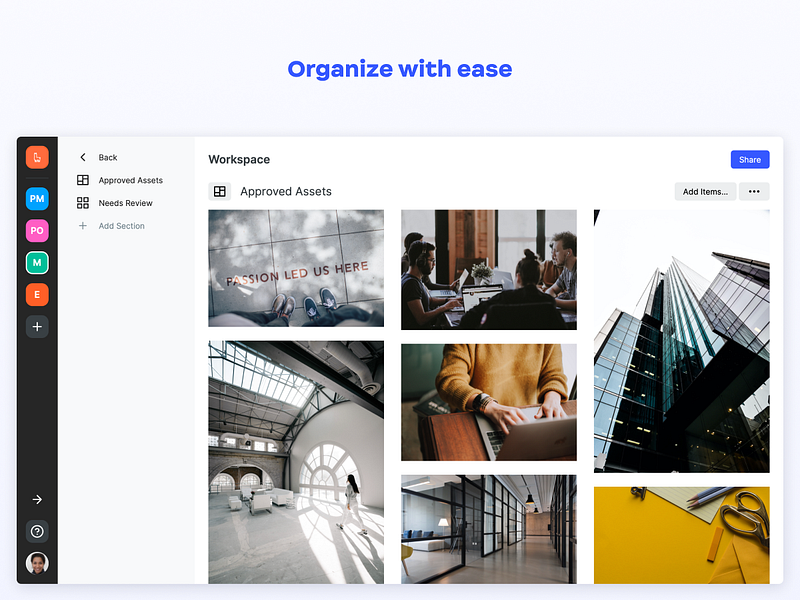Open the pink PO workspace icon

pos(37,231)
